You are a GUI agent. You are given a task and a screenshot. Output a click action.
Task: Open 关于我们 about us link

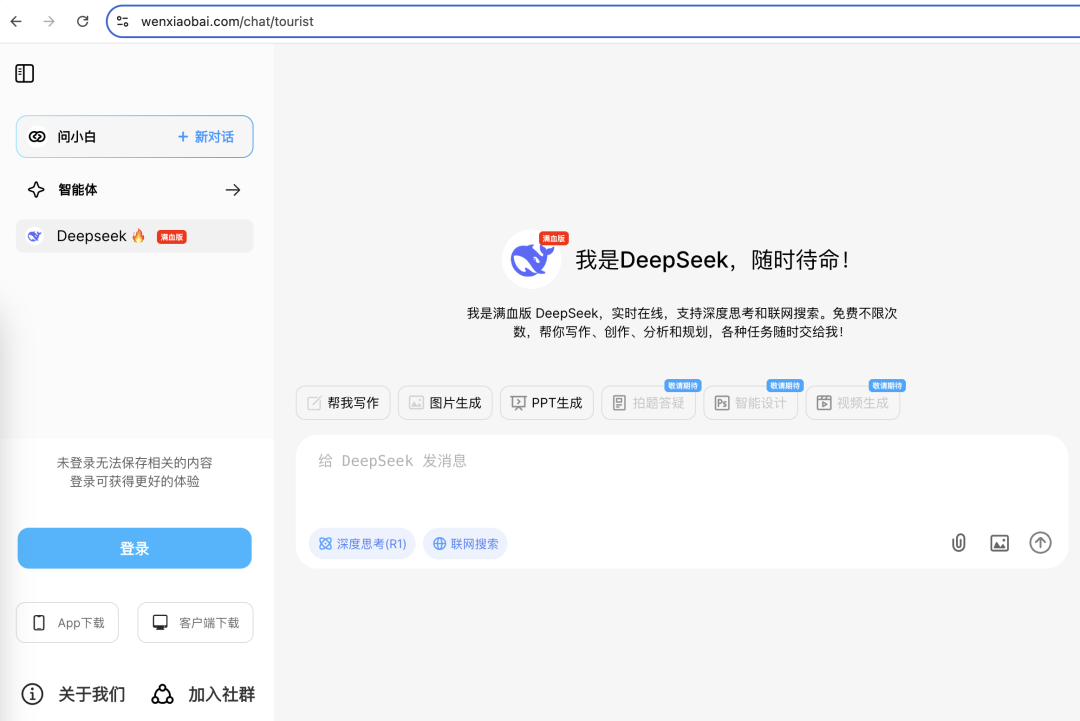[x=74, y=694]
